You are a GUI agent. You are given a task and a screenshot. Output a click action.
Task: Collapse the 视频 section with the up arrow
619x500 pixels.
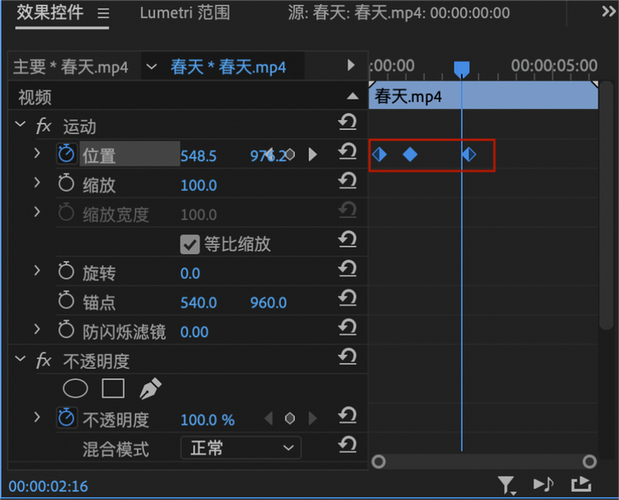pyautogui.click(x=353, y=96)
